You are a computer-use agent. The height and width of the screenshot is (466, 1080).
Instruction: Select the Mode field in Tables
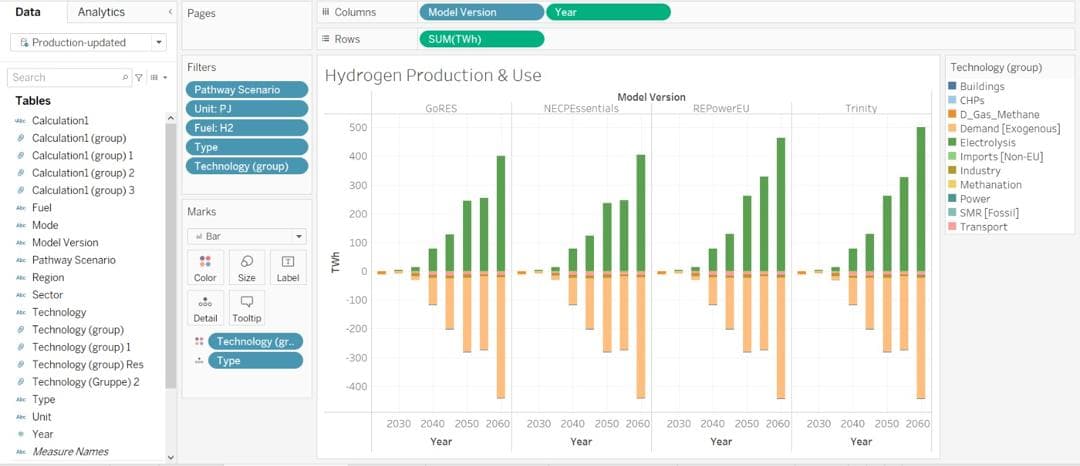click(45, 225)
